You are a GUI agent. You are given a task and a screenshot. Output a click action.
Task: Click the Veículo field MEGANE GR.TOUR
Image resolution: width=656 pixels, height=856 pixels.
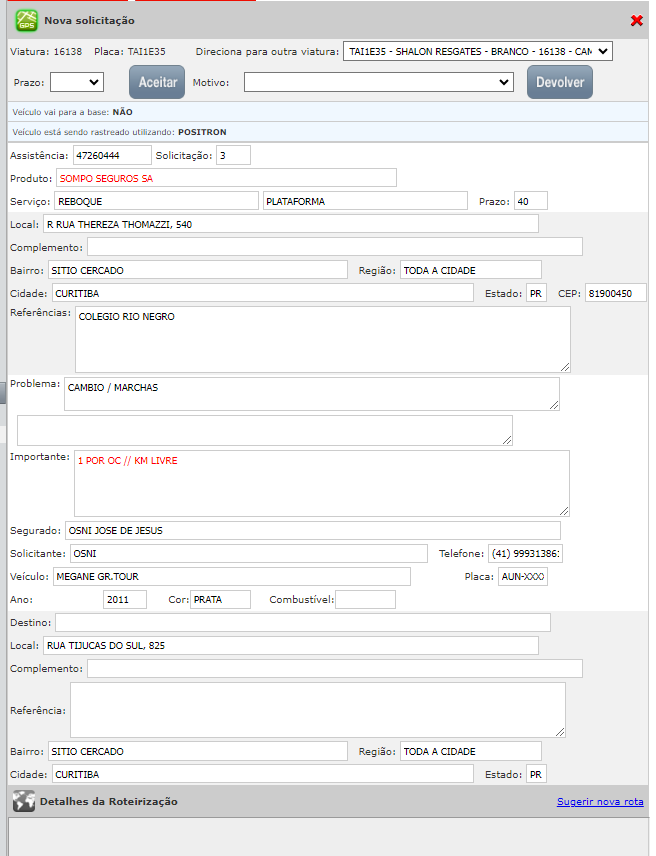point(230,577)
